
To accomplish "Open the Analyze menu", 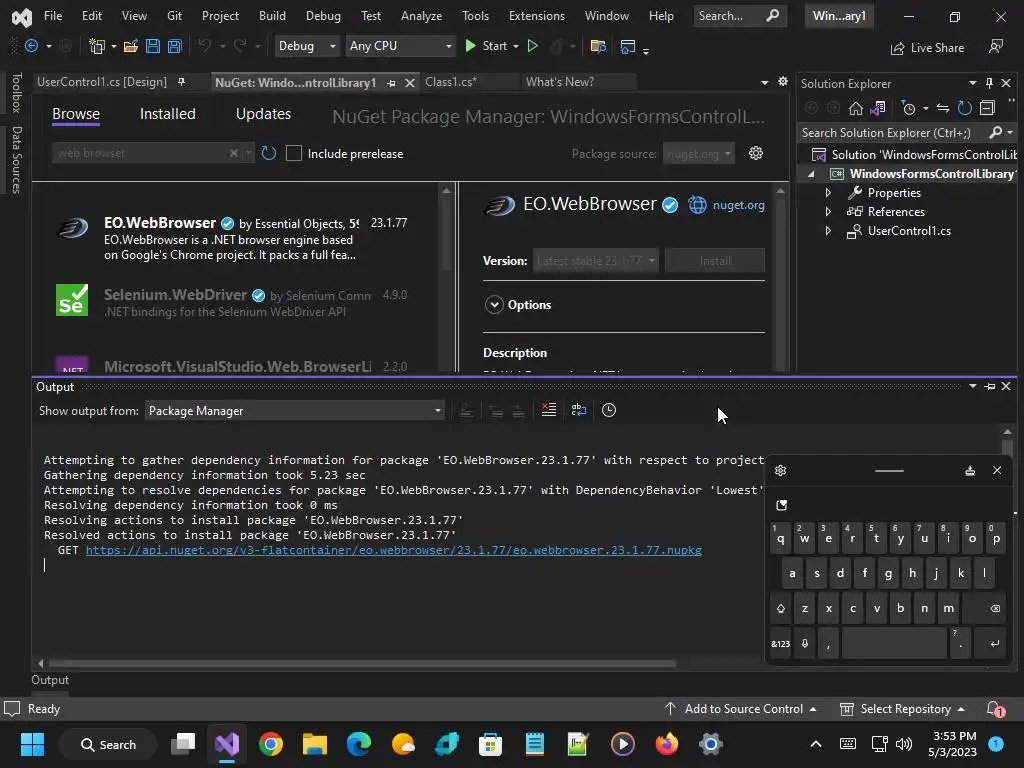I will point(421,16).
